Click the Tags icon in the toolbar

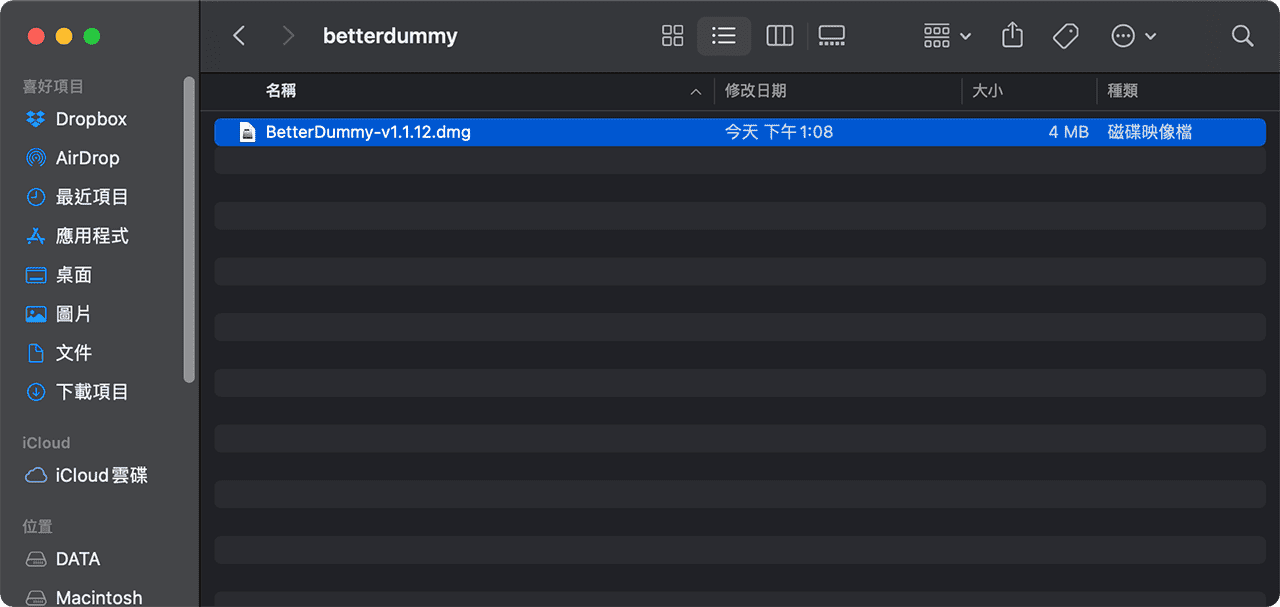point(1065,35)
